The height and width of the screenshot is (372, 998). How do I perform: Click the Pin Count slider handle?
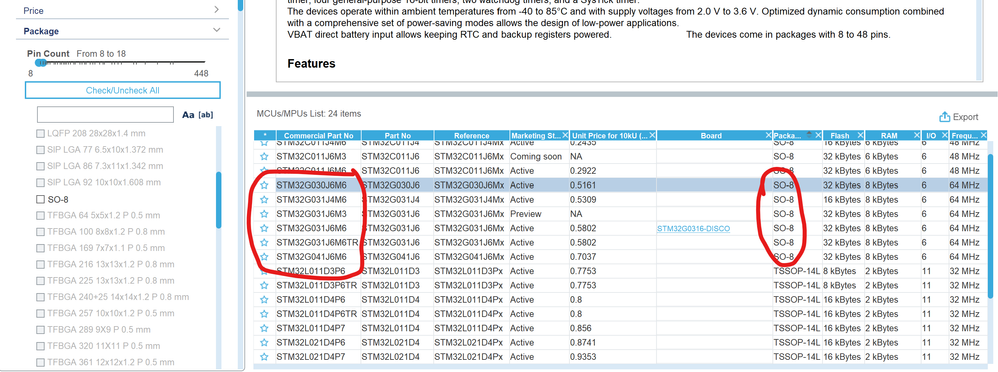(41, 62)
